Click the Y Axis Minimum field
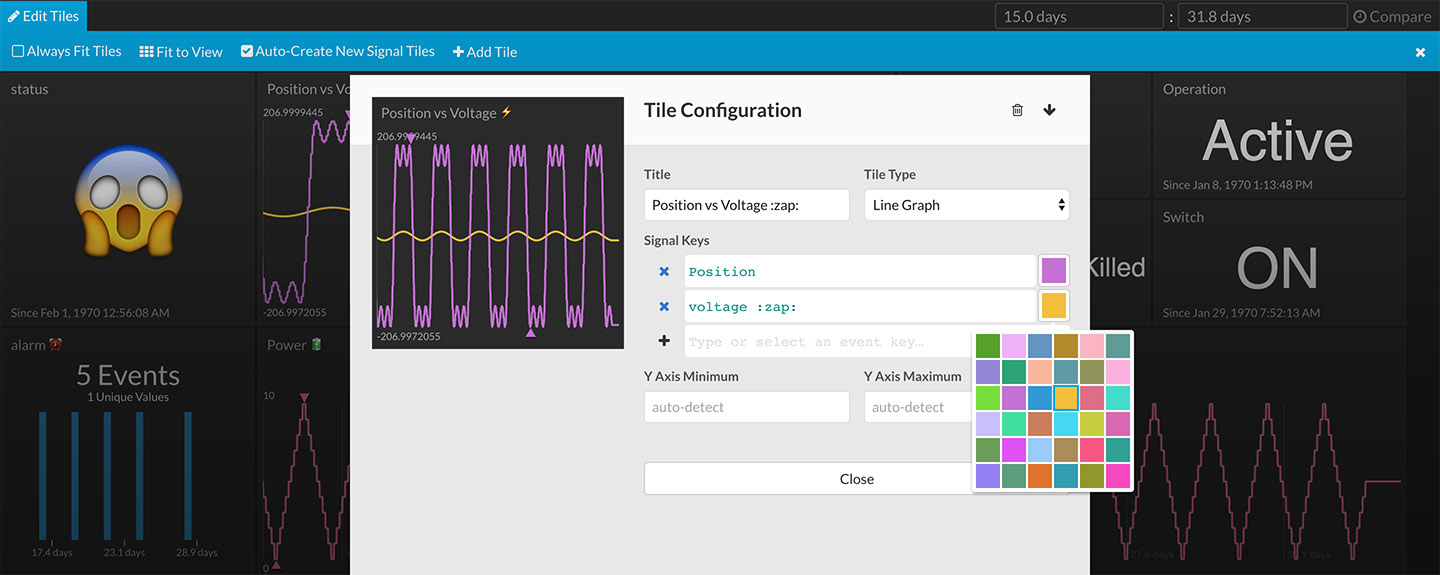The width and height of the screenshot is (1440, 575). pyautogui.click(x=746, y=407)
